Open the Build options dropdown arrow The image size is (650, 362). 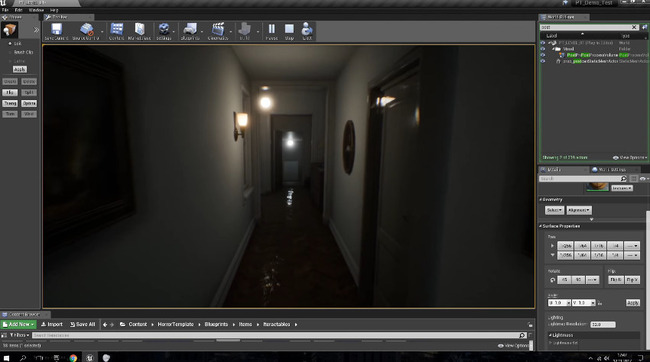tap(258, 31)
